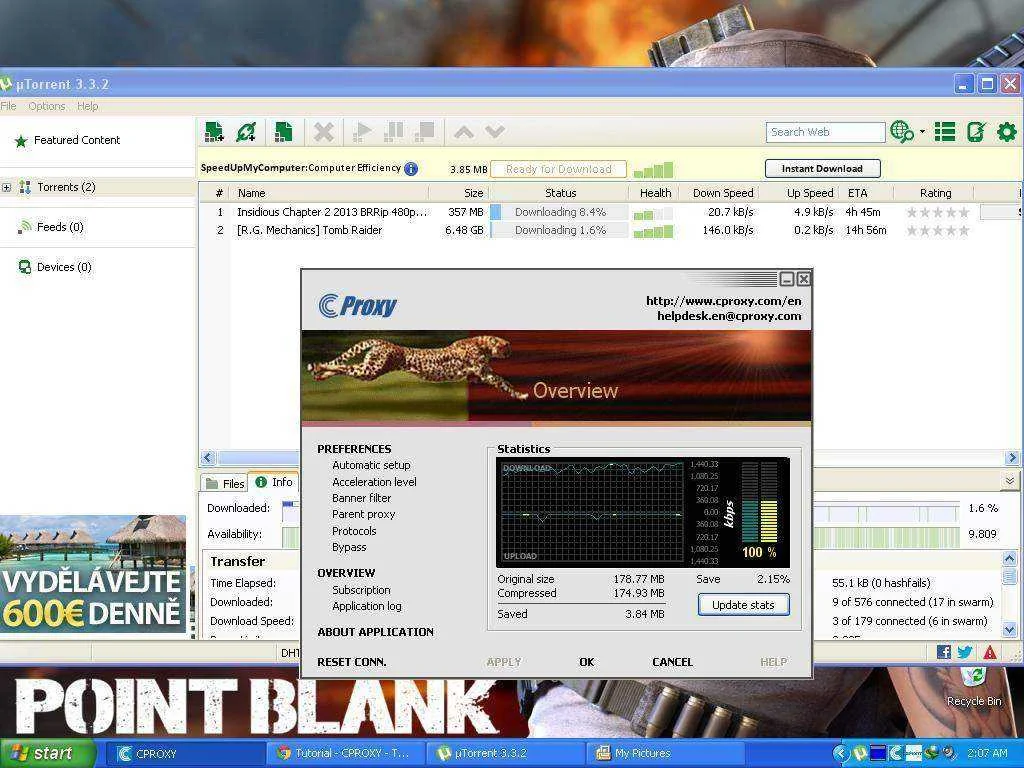Image resolution: width=1024 pixels, height=768 pixels.
Task: Click the web search globe icon
Action: coord(901,132)
